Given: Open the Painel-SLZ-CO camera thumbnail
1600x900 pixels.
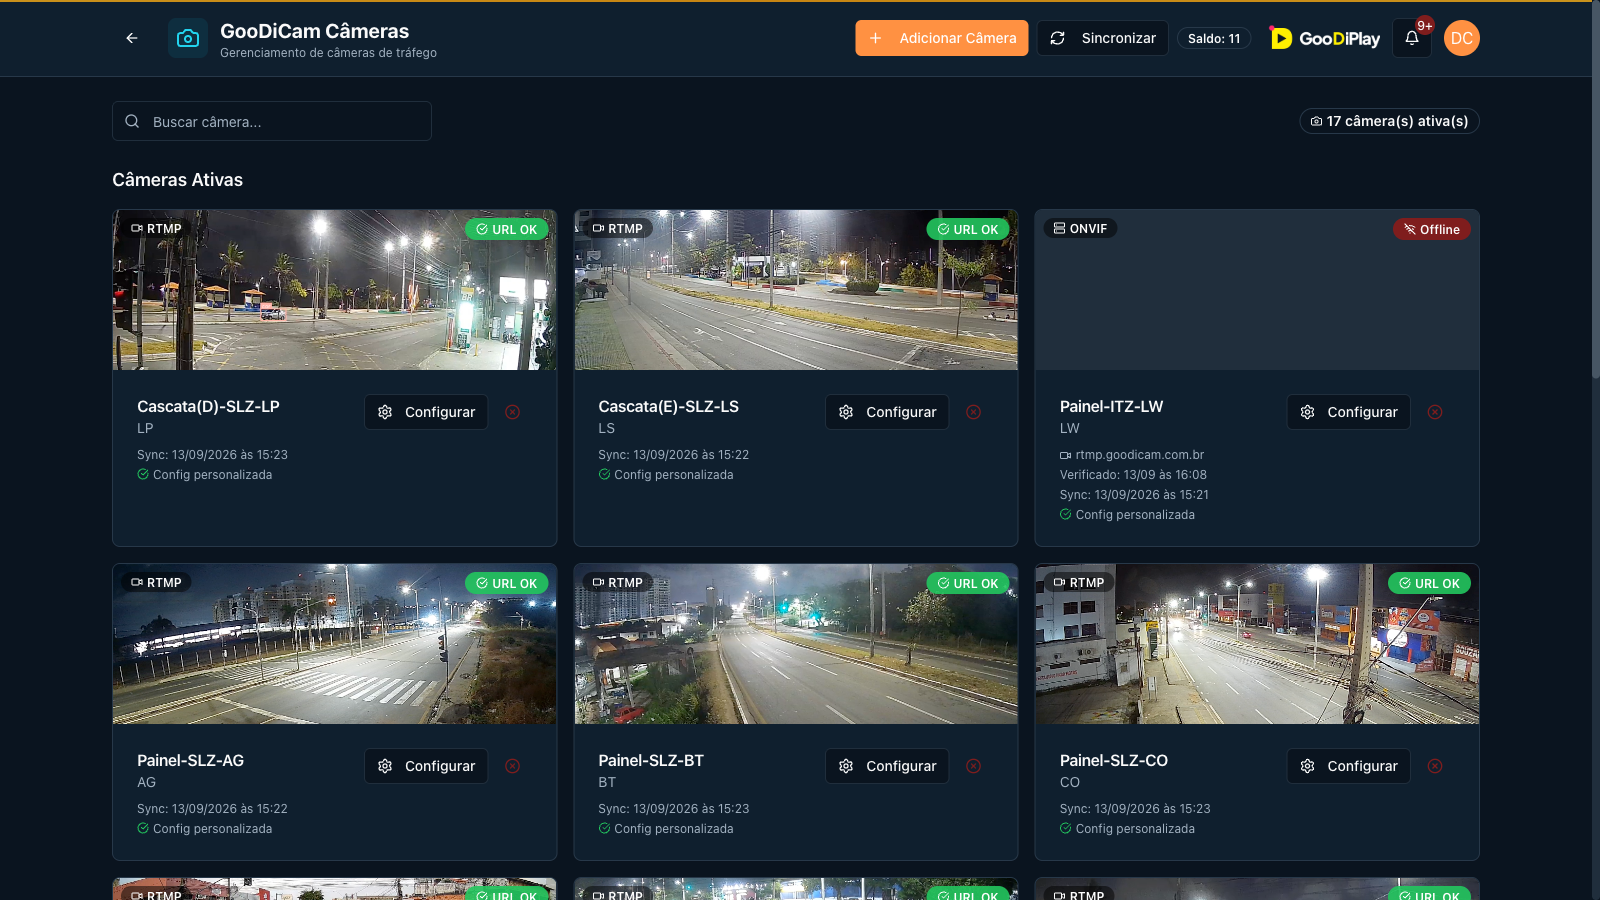Looking at the screenshot, I should (1257, 644).
